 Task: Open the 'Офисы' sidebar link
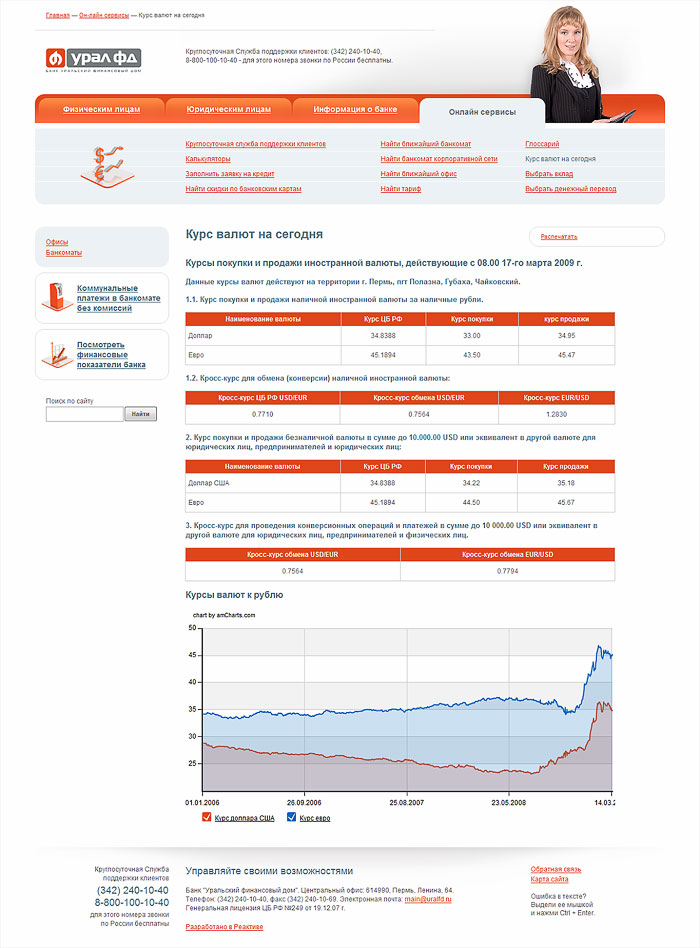click(57, 242)
